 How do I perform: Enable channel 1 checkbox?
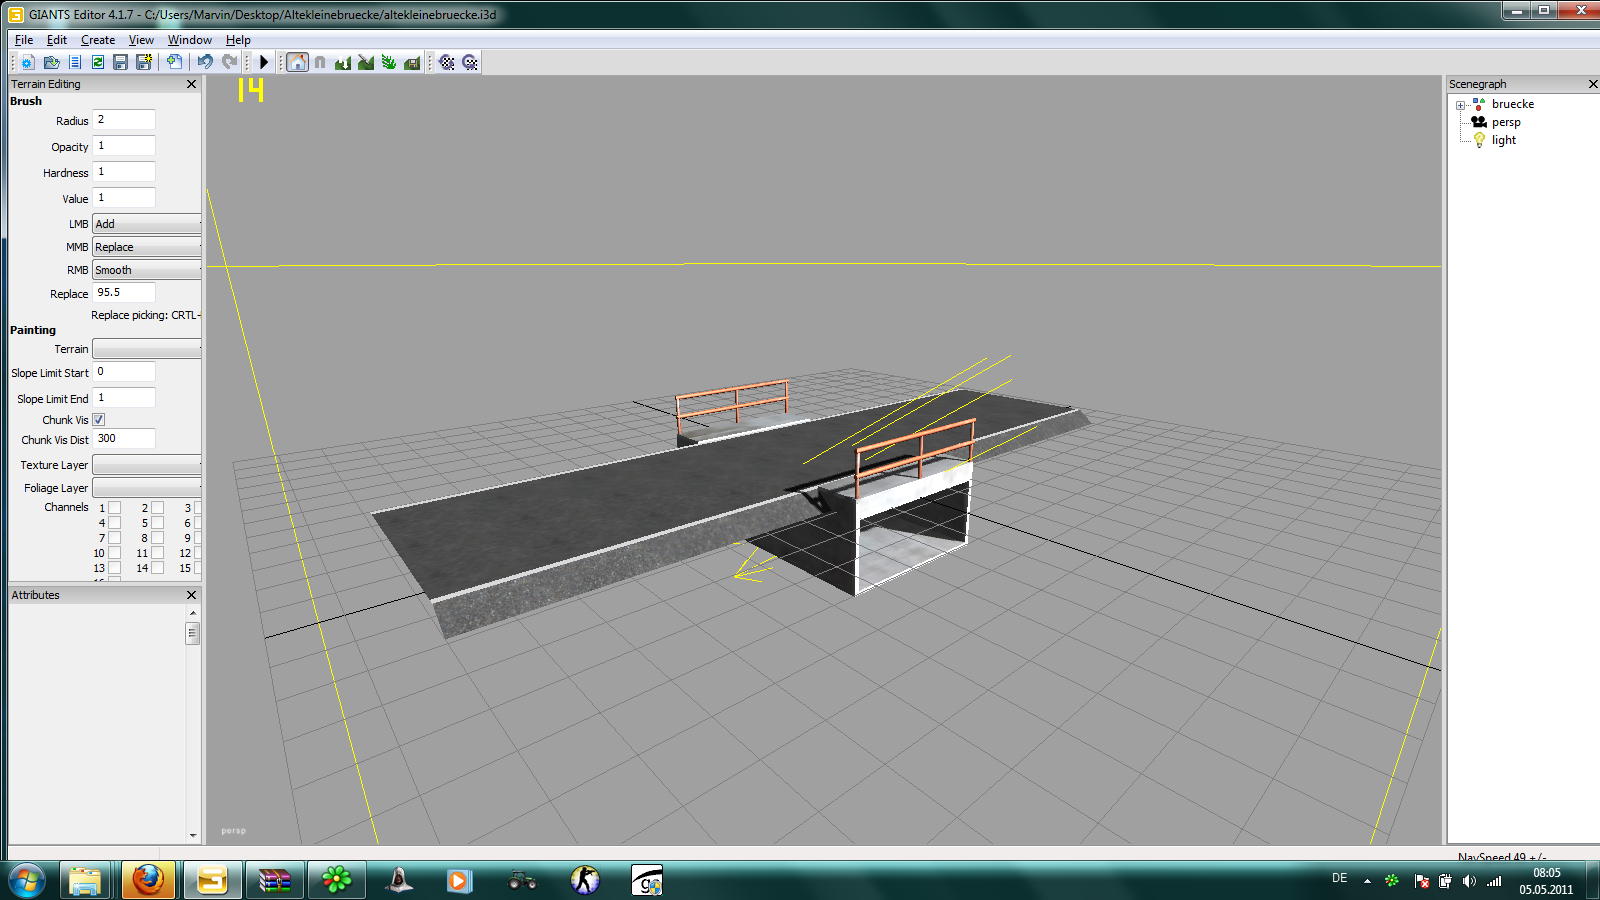tap(115, 508)
